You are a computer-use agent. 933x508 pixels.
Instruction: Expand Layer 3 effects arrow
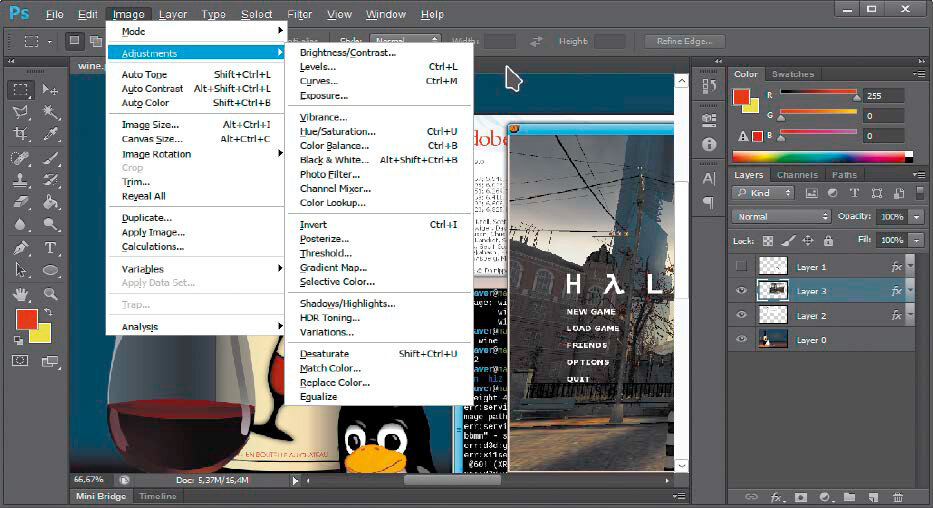click(x=910, y=291)
